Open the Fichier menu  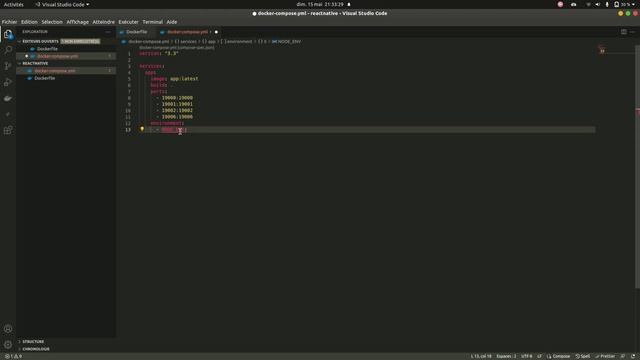(x=9, y=22)
